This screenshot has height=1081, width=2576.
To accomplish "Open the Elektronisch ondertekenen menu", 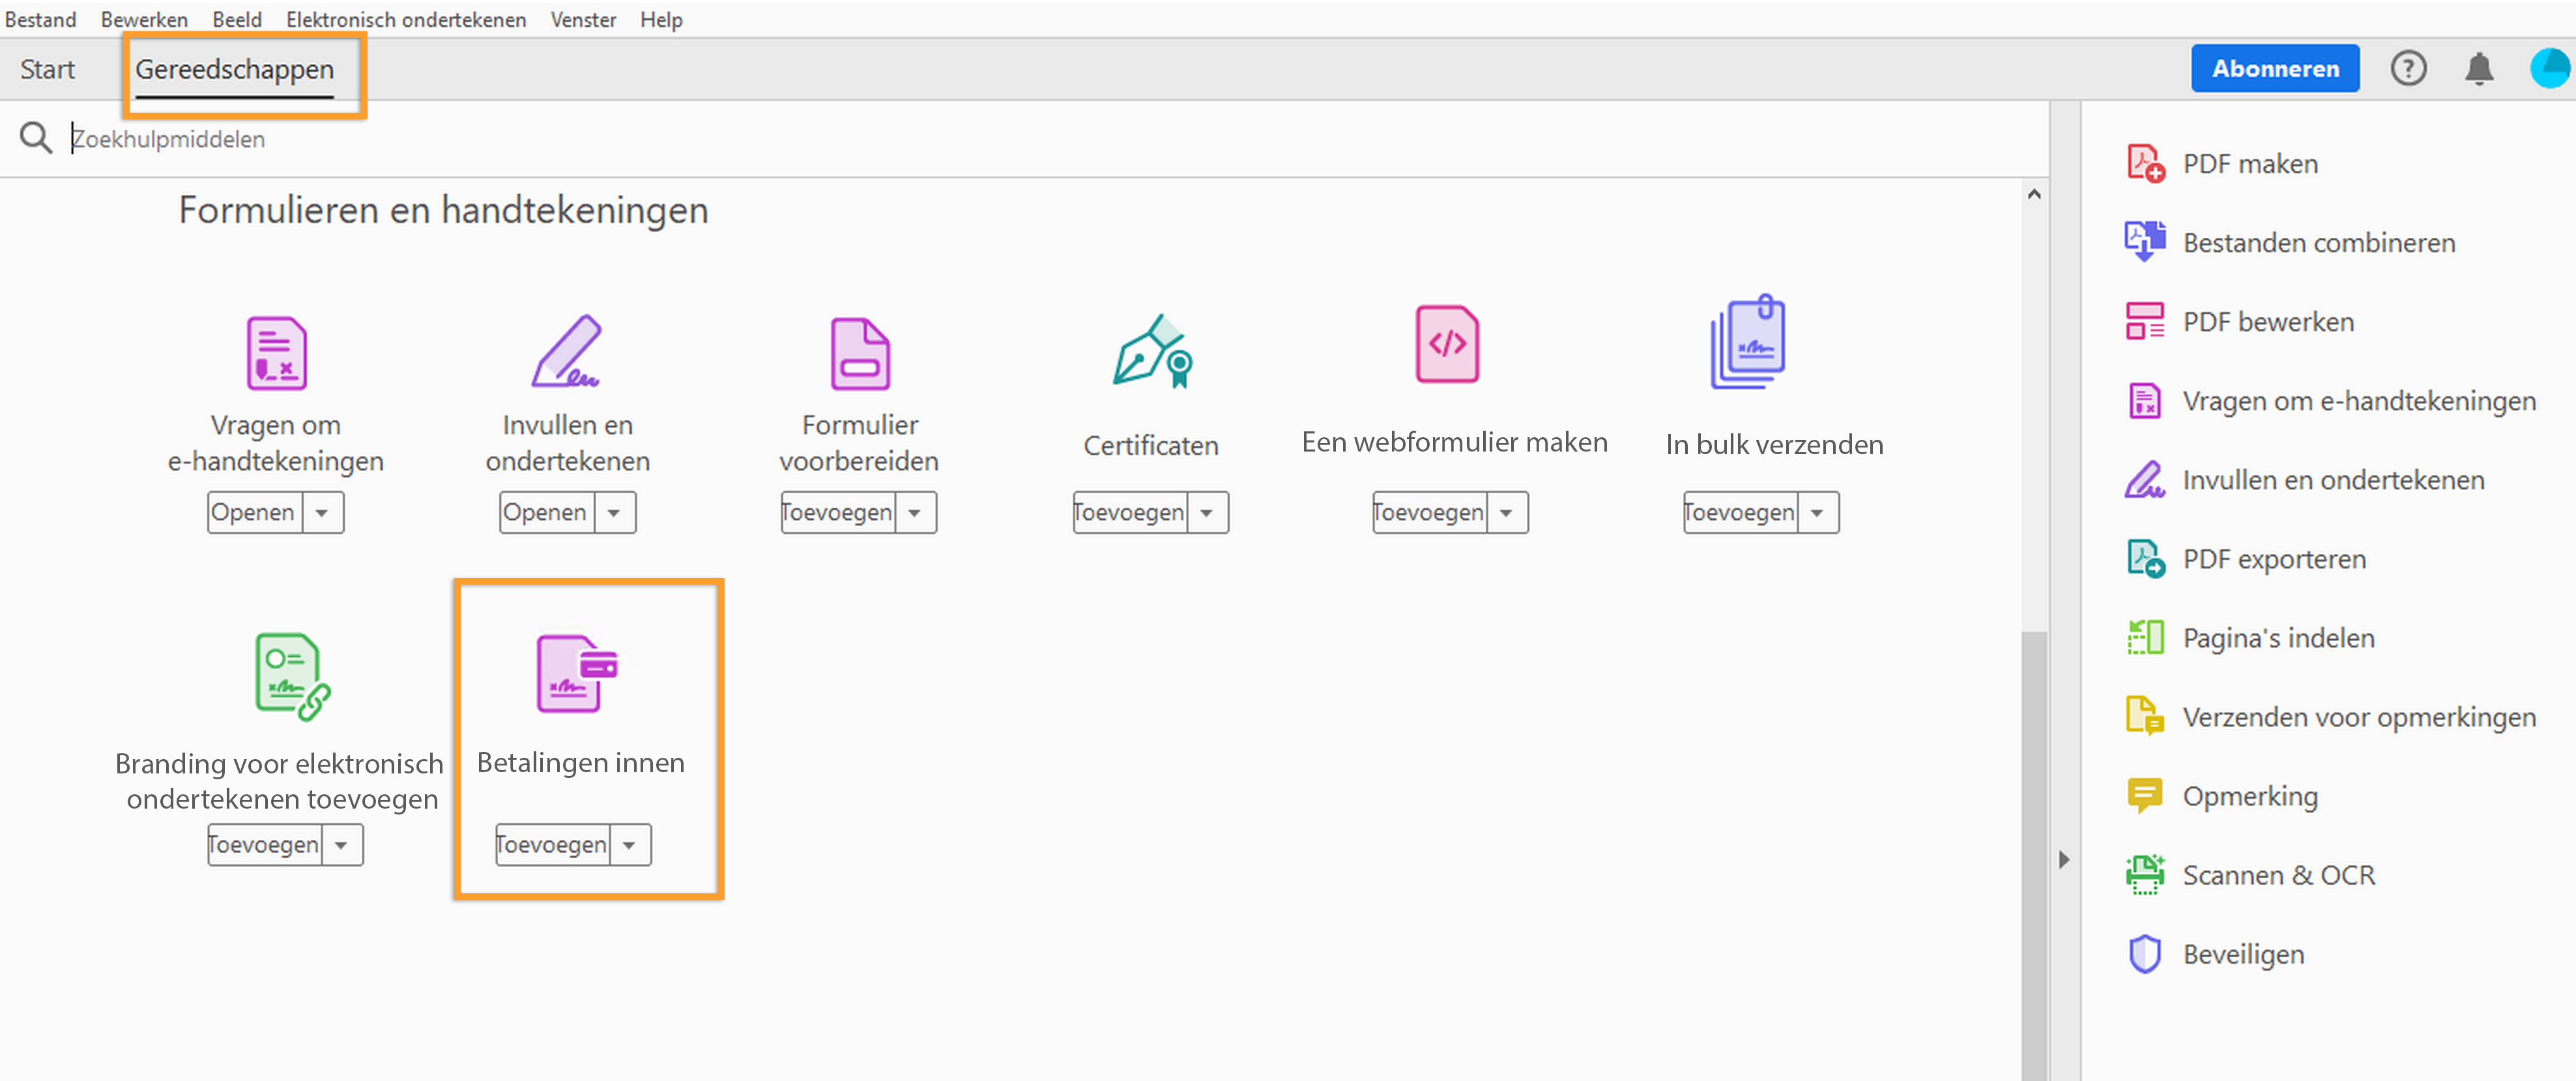I will click(x=406, y=20).
